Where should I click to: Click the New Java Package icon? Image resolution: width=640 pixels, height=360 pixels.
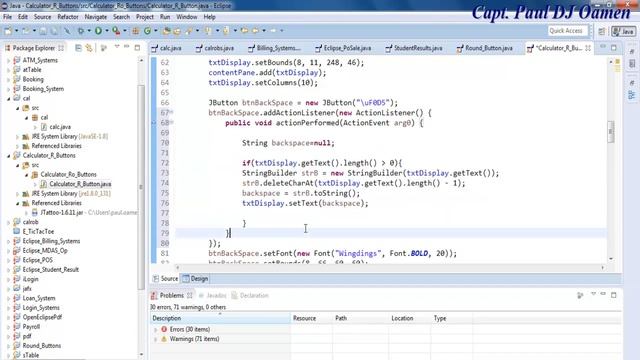point(136,31)
